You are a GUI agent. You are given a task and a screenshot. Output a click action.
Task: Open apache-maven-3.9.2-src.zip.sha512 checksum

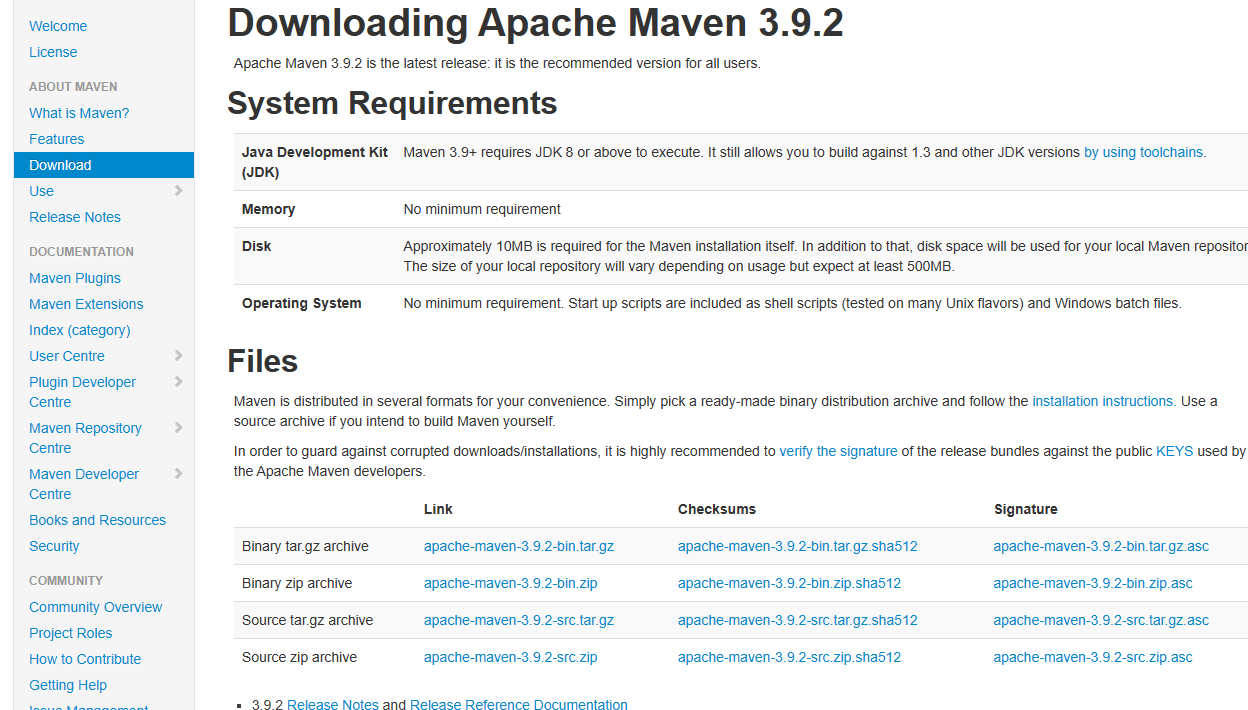point(789,657)
